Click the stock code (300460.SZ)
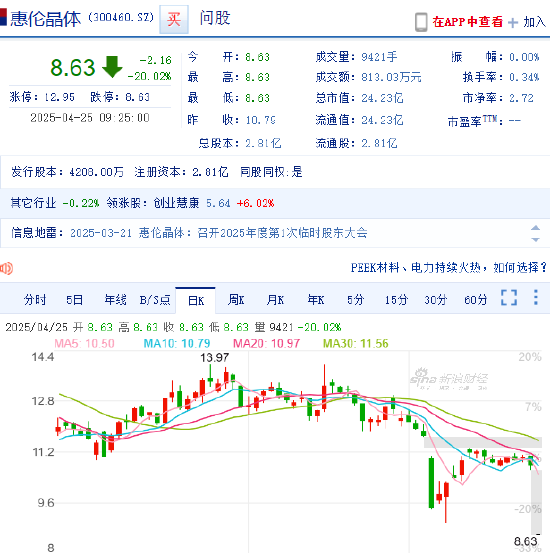 point(121,17)
